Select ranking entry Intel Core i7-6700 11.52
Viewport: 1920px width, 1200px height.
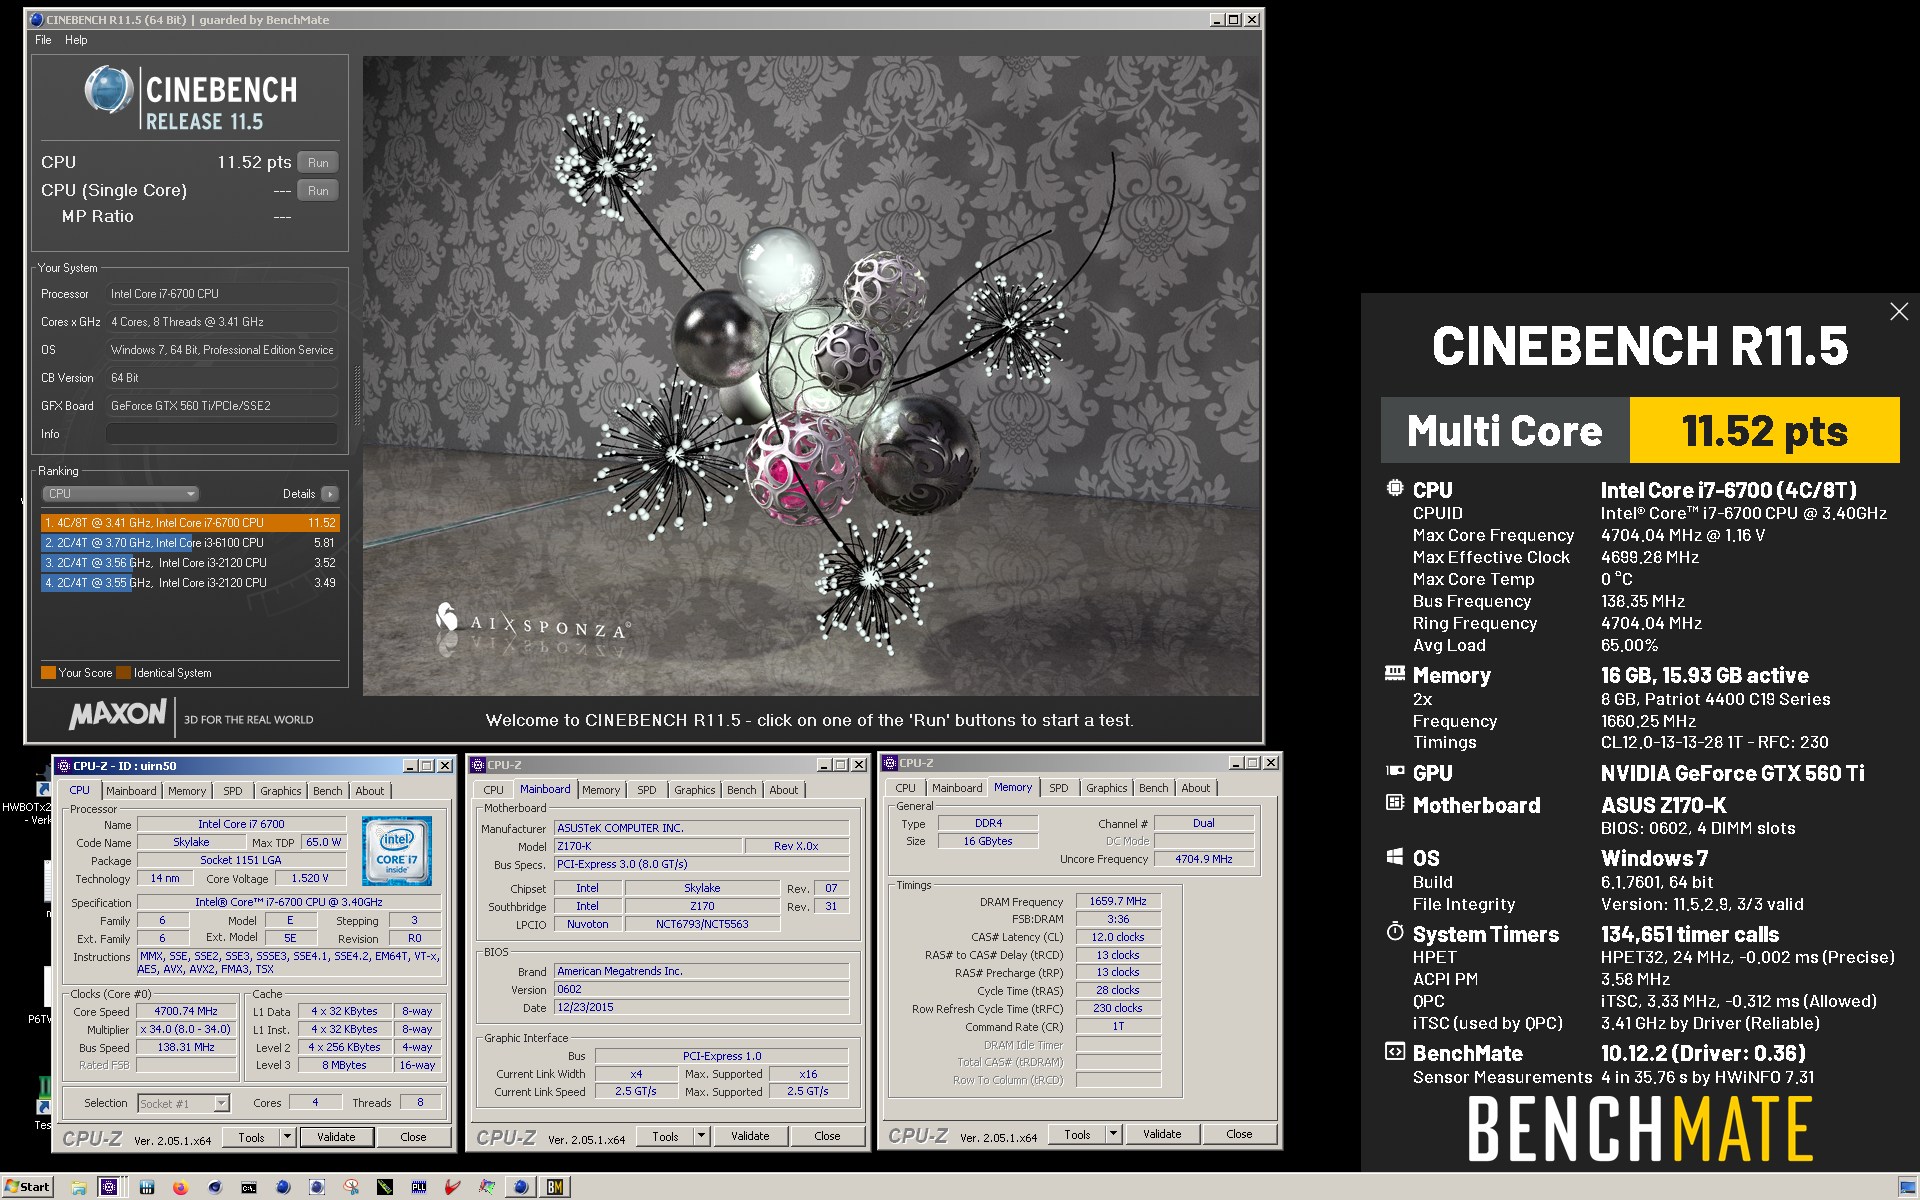(x=190, y=523)
